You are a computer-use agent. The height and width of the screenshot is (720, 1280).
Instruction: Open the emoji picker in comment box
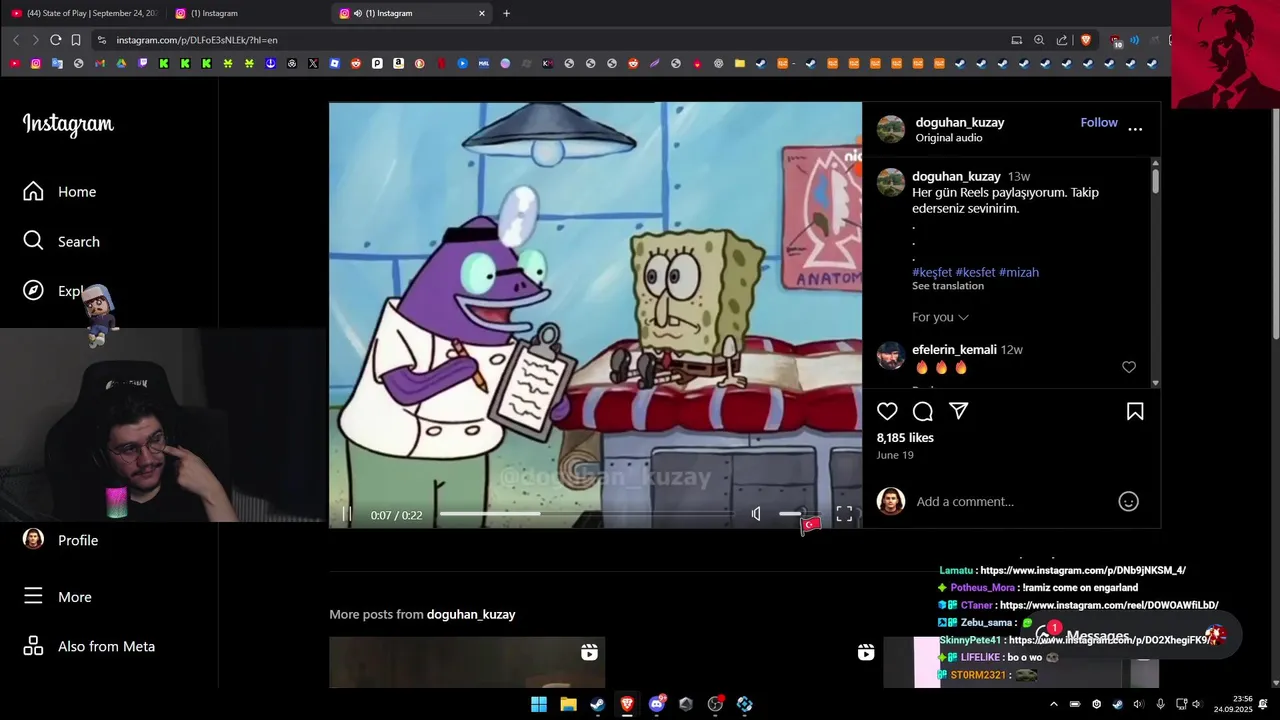(1128, 501)
